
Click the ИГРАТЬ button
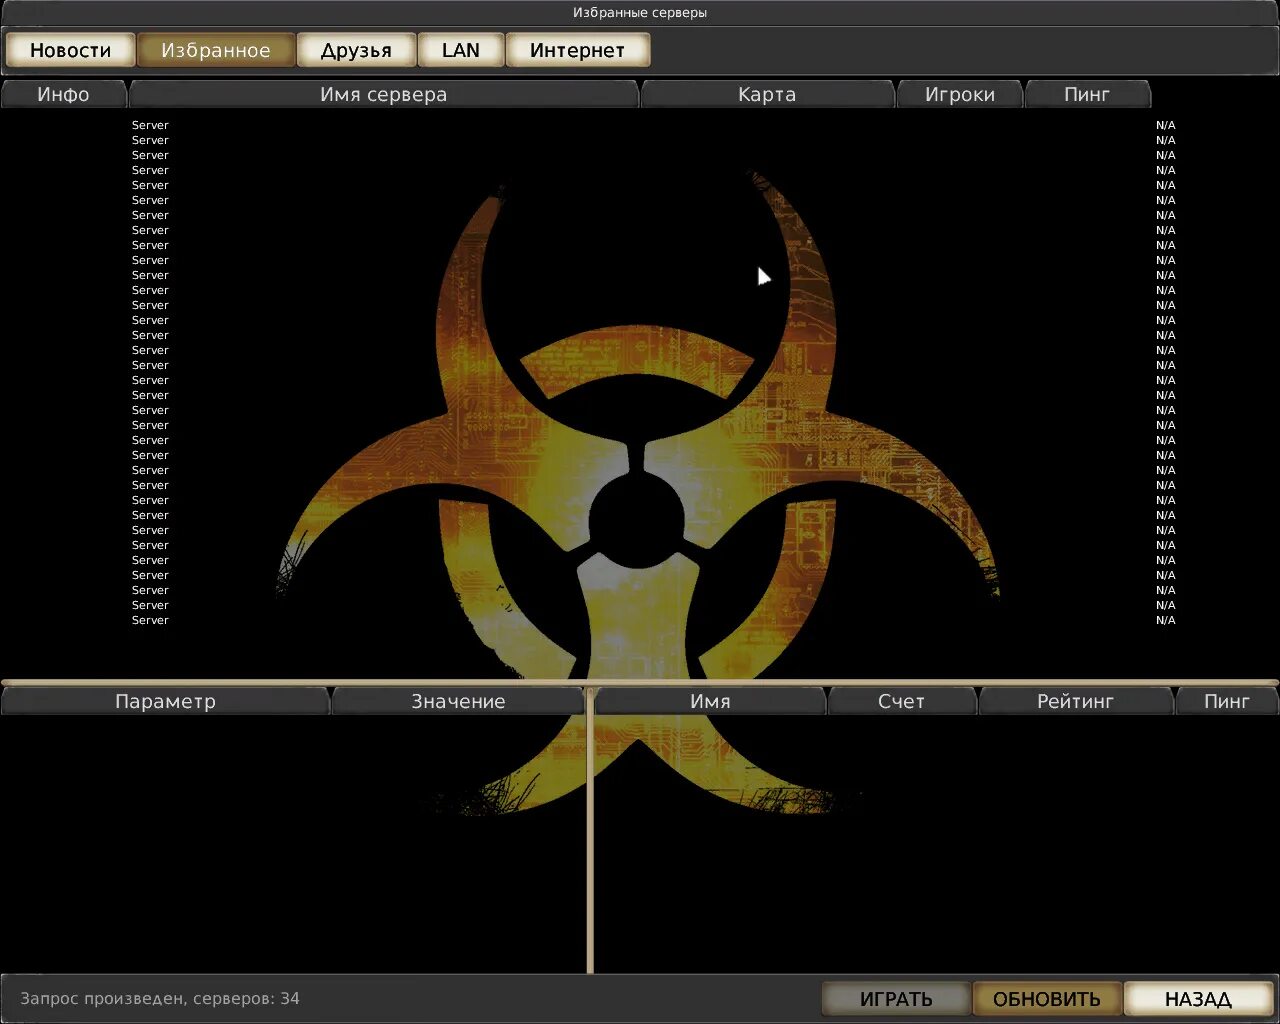pyautogui.click(x=896, y=998)
